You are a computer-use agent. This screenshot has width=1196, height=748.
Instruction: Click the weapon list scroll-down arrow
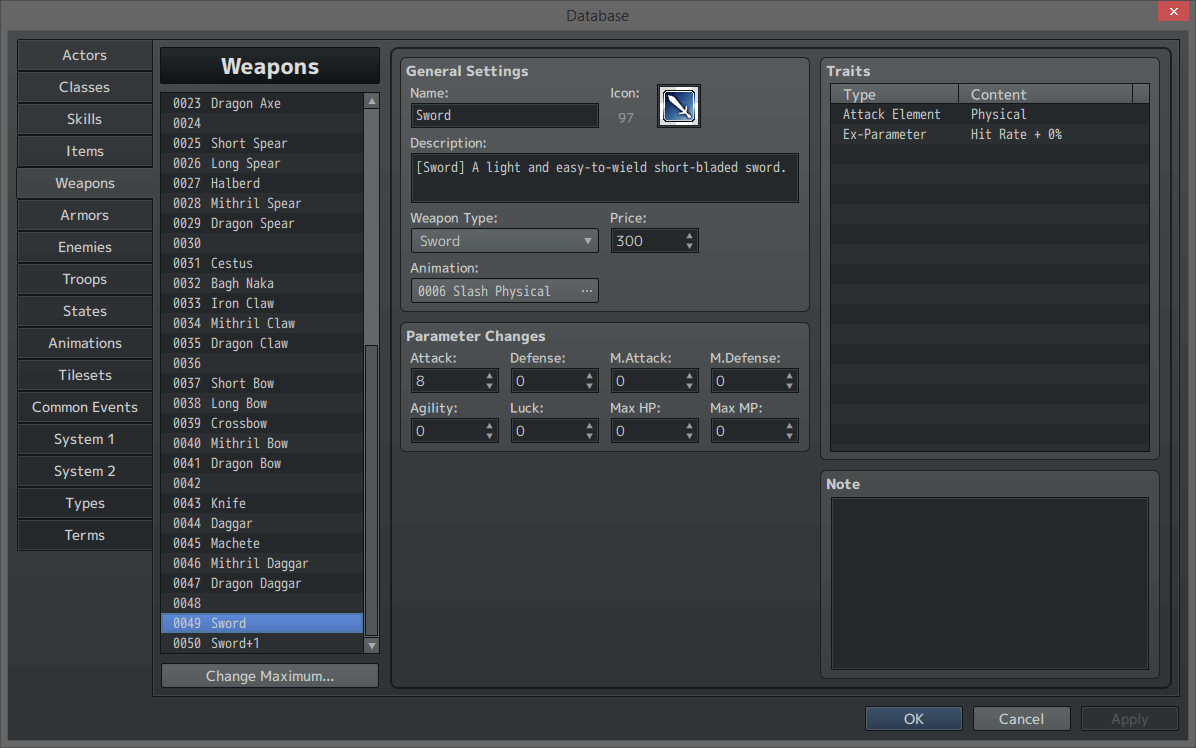click(x=371, y=645)
